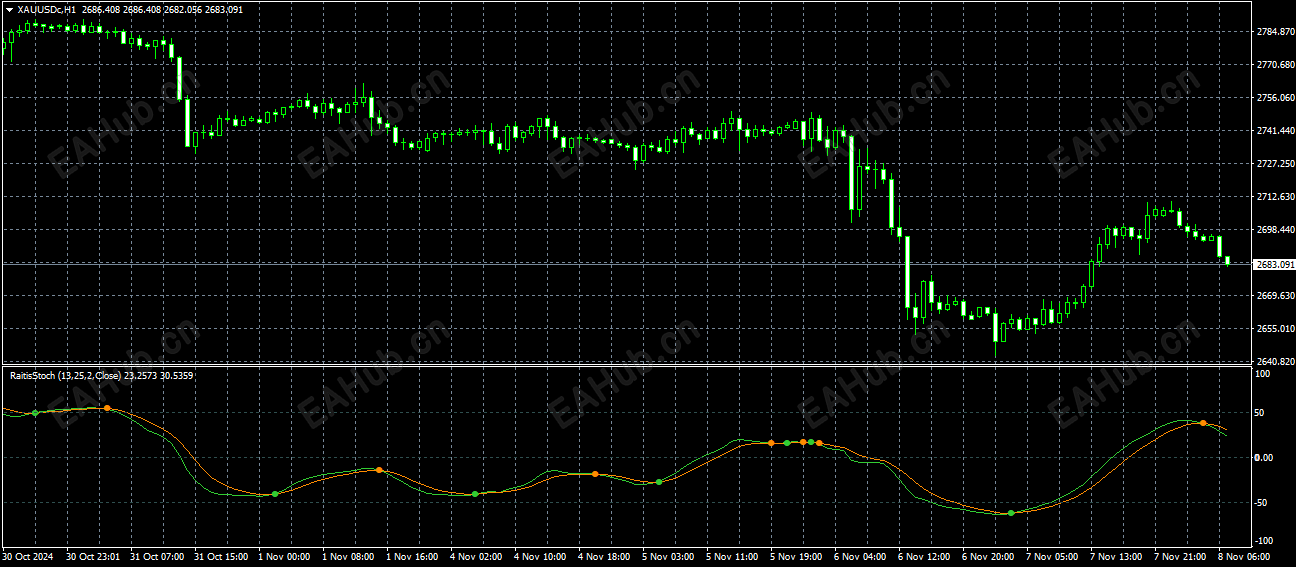Click the -100 level on indicator scale

pyautogui.click(x=1264, y=543)
